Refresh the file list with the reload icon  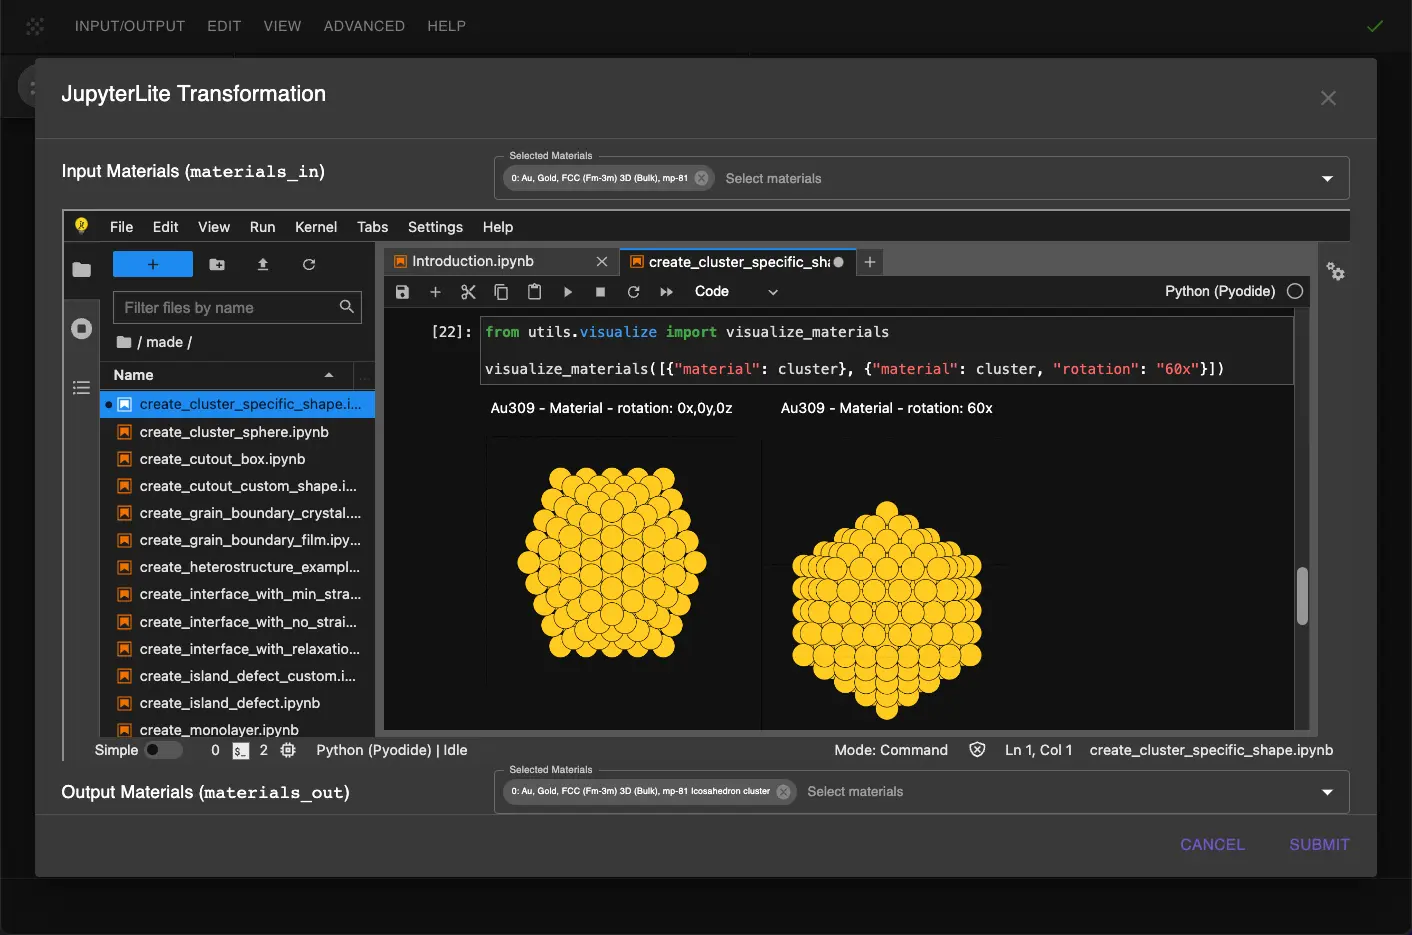click(309, 264)
